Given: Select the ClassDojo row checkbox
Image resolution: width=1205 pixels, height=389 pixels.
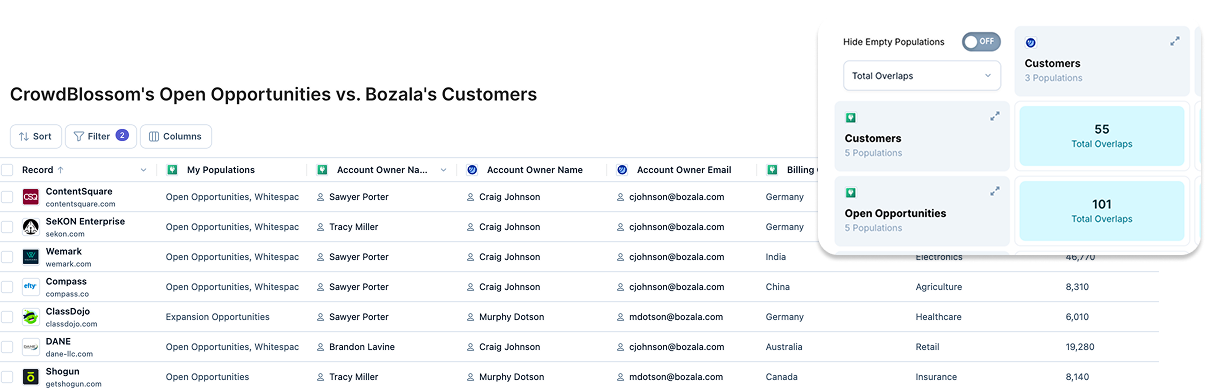Looking at the screenshot, I should click(x=7, y=317).
